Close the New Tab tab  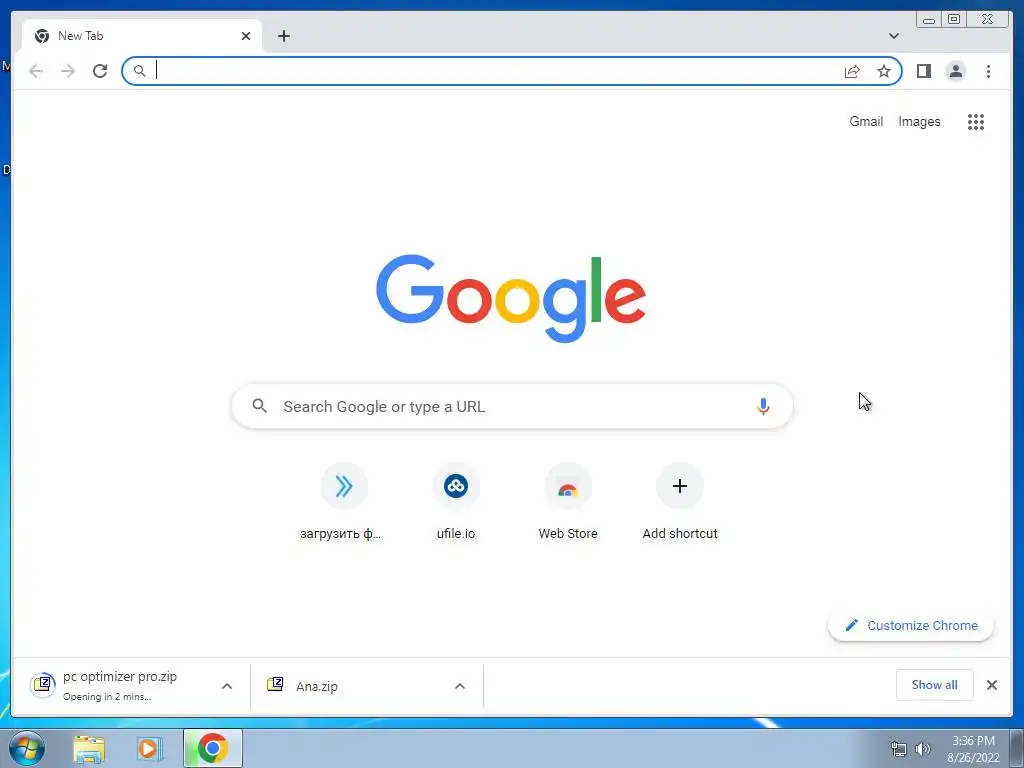point(246,36)
